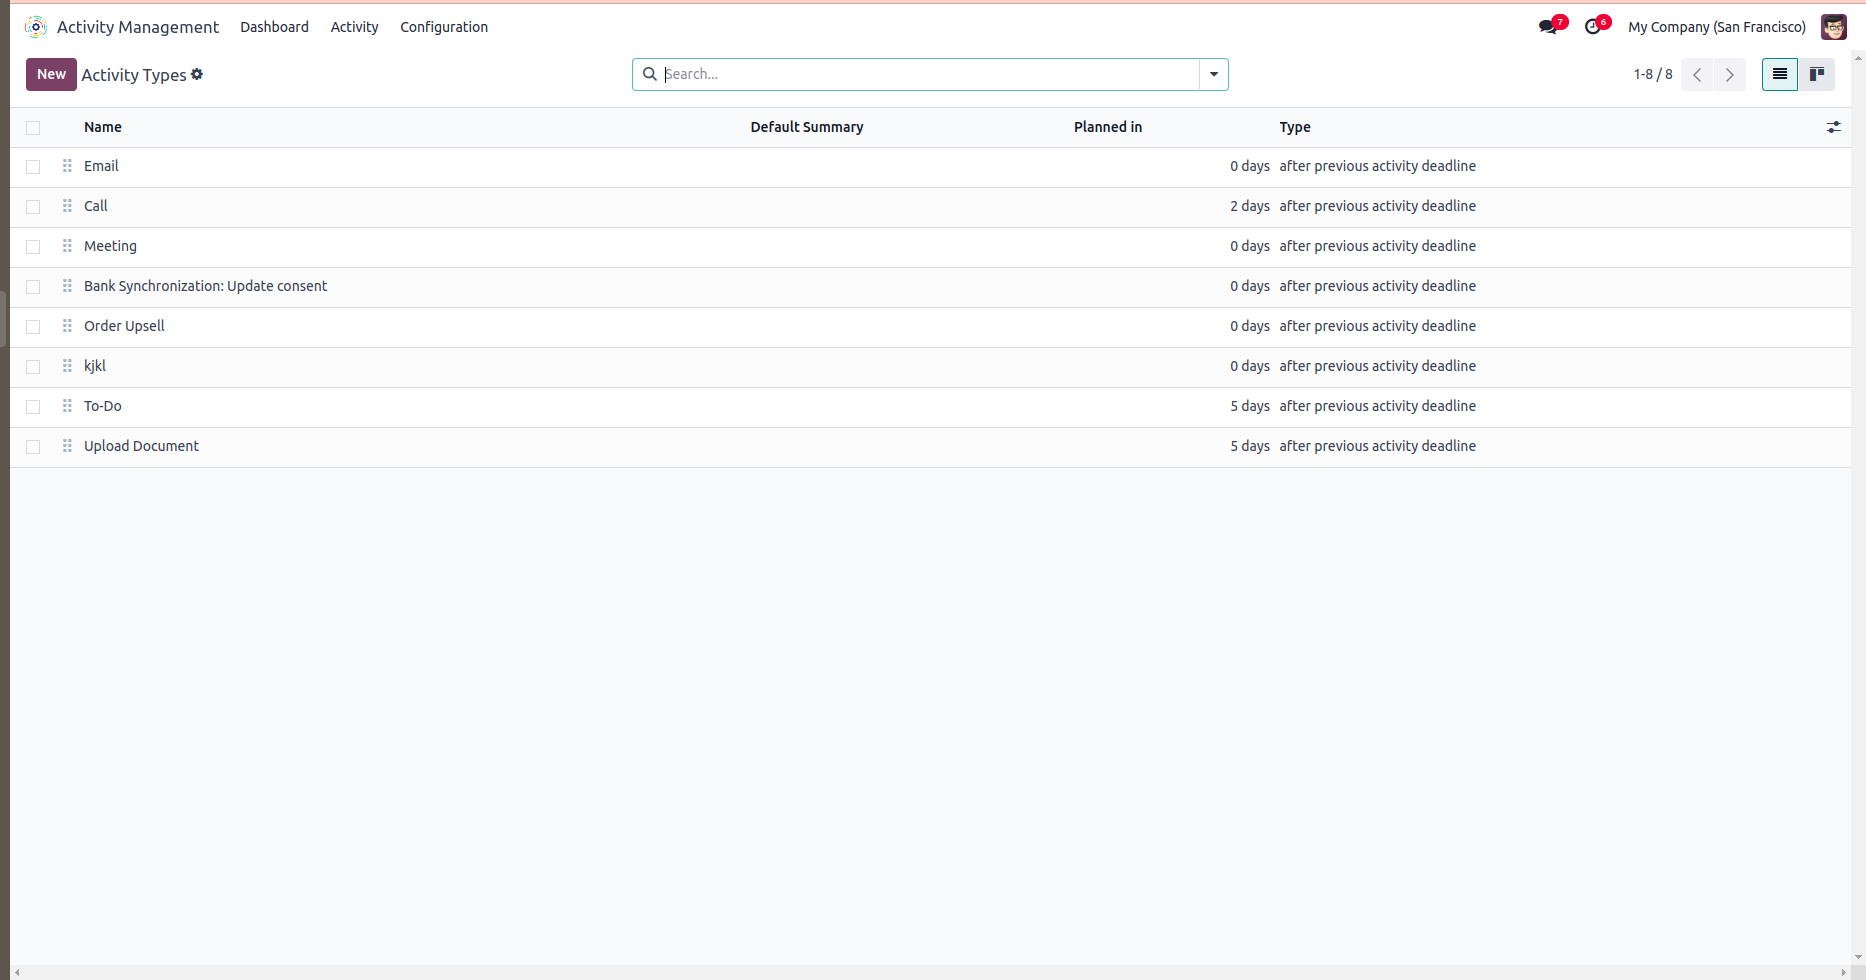Click the Type cell of the kjkl row
The image size is (1866, 980).
click(x=1378, y=366)
